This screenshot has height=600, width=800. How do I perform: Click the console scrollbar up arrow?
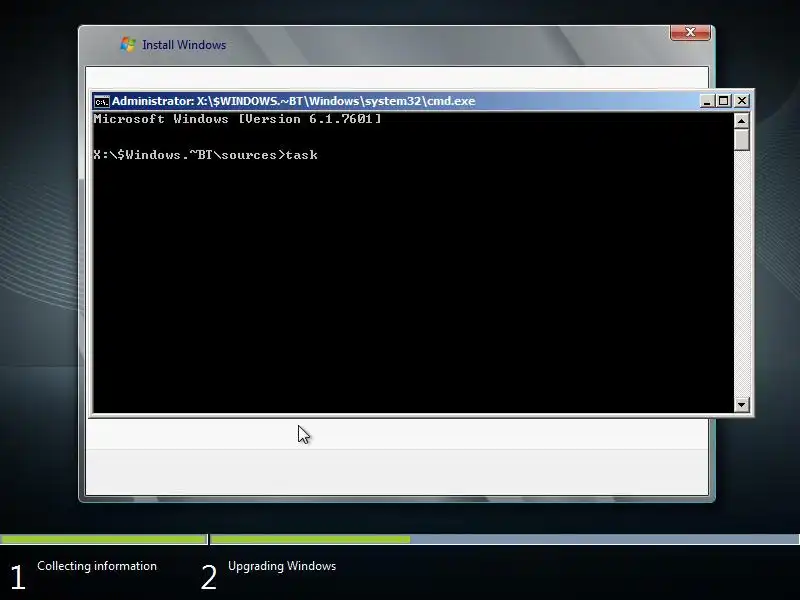coord(741,121)
